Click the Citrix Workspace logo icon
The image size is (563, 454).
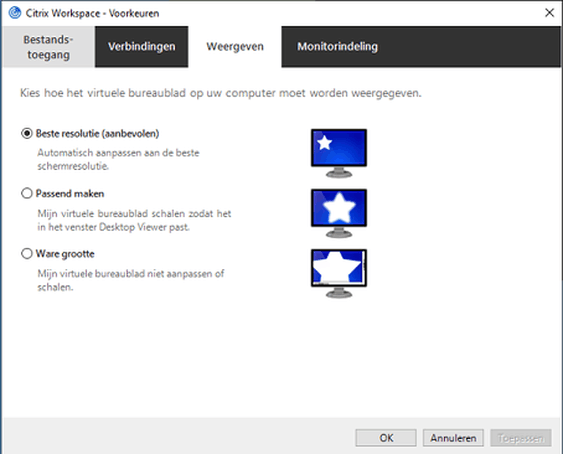[x=15, y=13]
